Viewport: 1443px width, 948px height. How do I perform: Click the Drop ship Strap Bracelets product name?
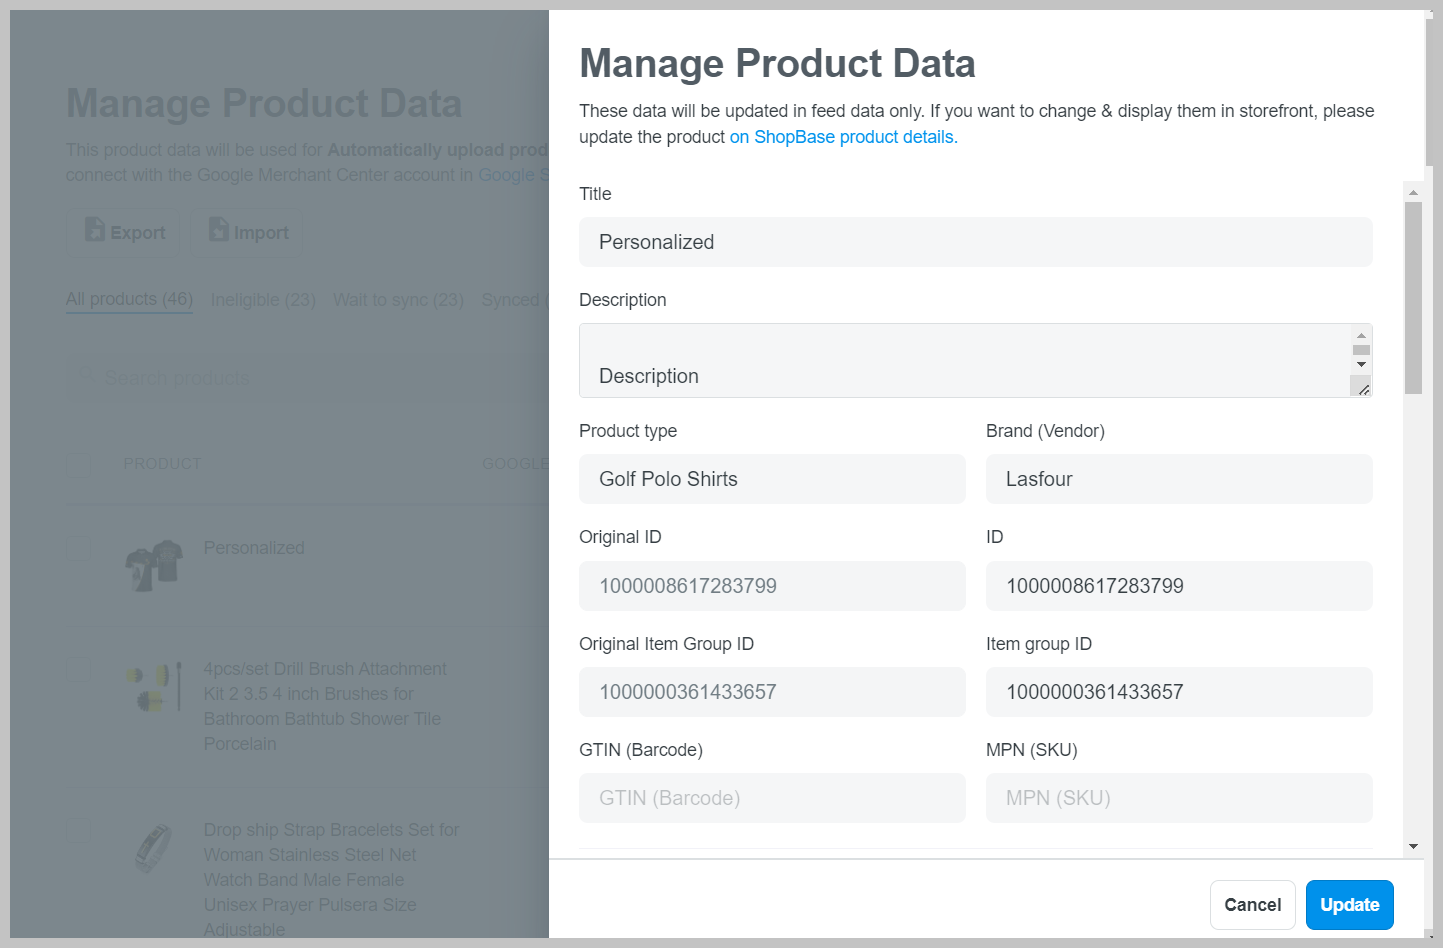coord(331,880)
